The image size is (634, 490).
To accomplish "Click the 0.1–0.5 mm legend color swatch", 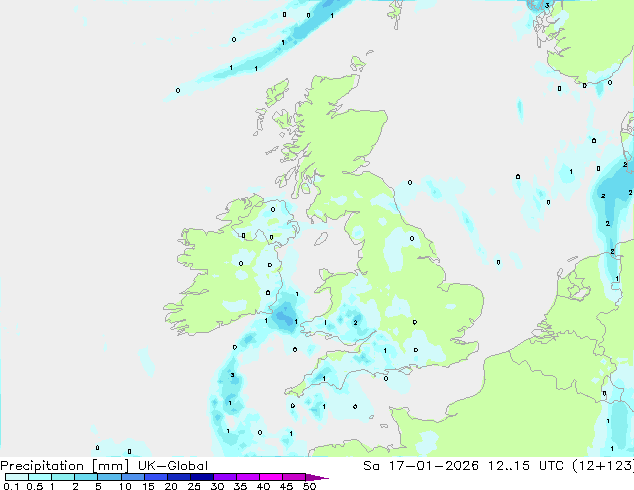I will pos(17,477).
